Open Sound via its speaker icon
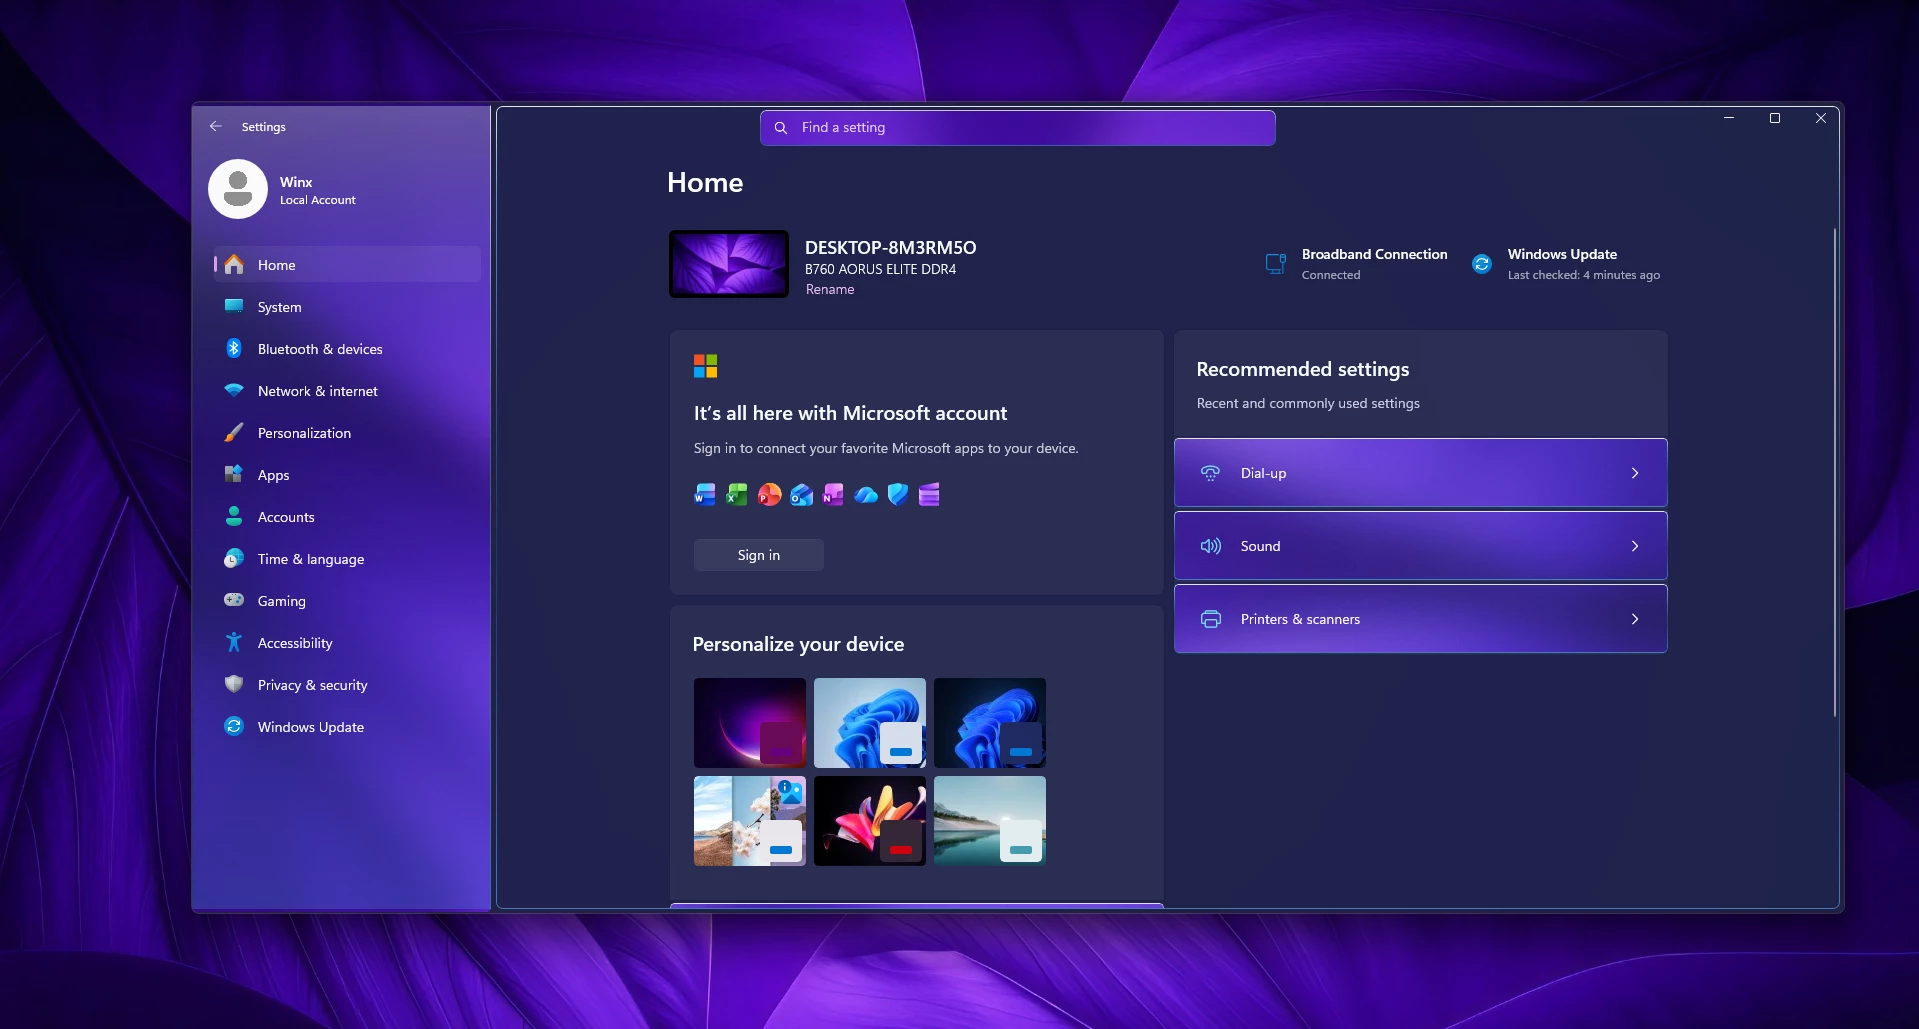 click(x=1210, y=546)
